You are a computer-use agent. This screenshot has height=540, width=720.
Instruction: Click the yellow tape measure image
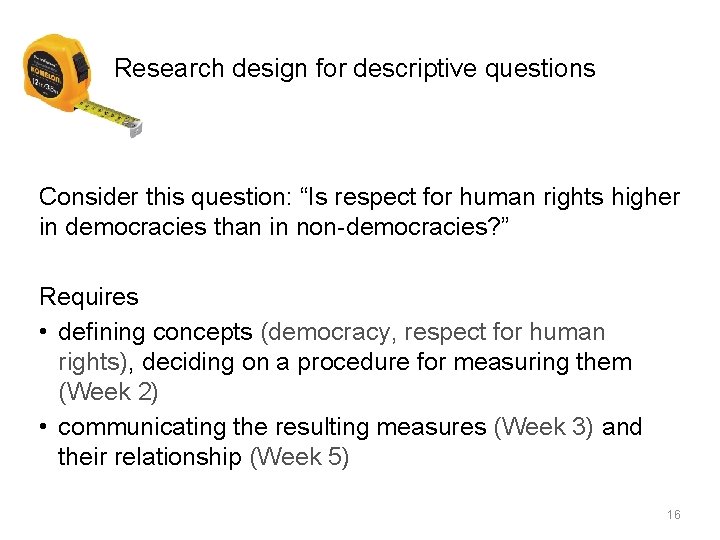tap(82, 85)
